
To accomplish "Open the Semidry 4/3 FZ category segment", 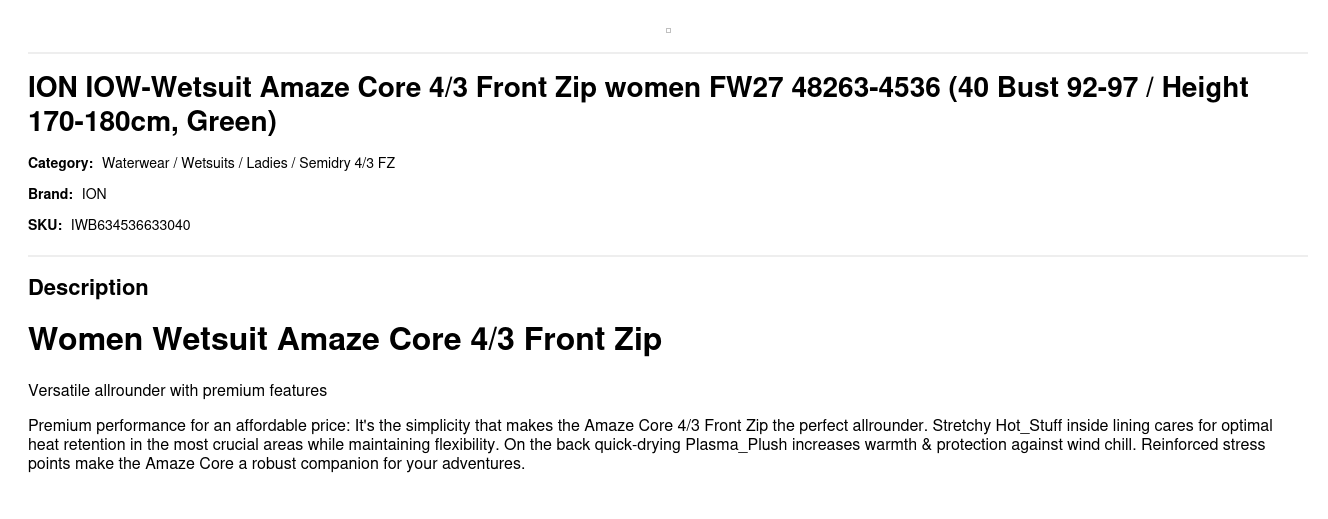I will tap(347, 163).
